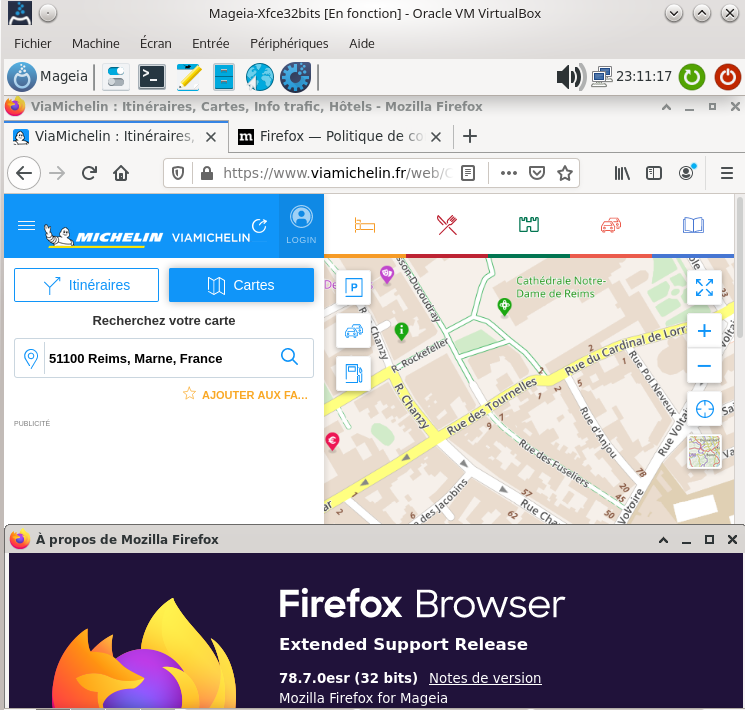The width and height of the screenshot is (745, 710).
Task: Open the Firefox hamburger menu
Action: (x=726, y=173)
